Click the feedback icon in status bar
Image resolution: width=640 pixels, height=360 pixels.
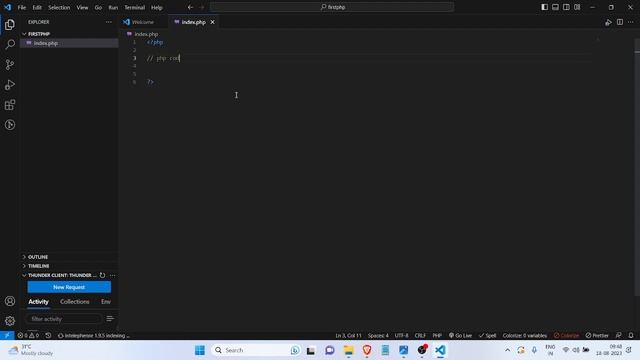pos(618,336)
